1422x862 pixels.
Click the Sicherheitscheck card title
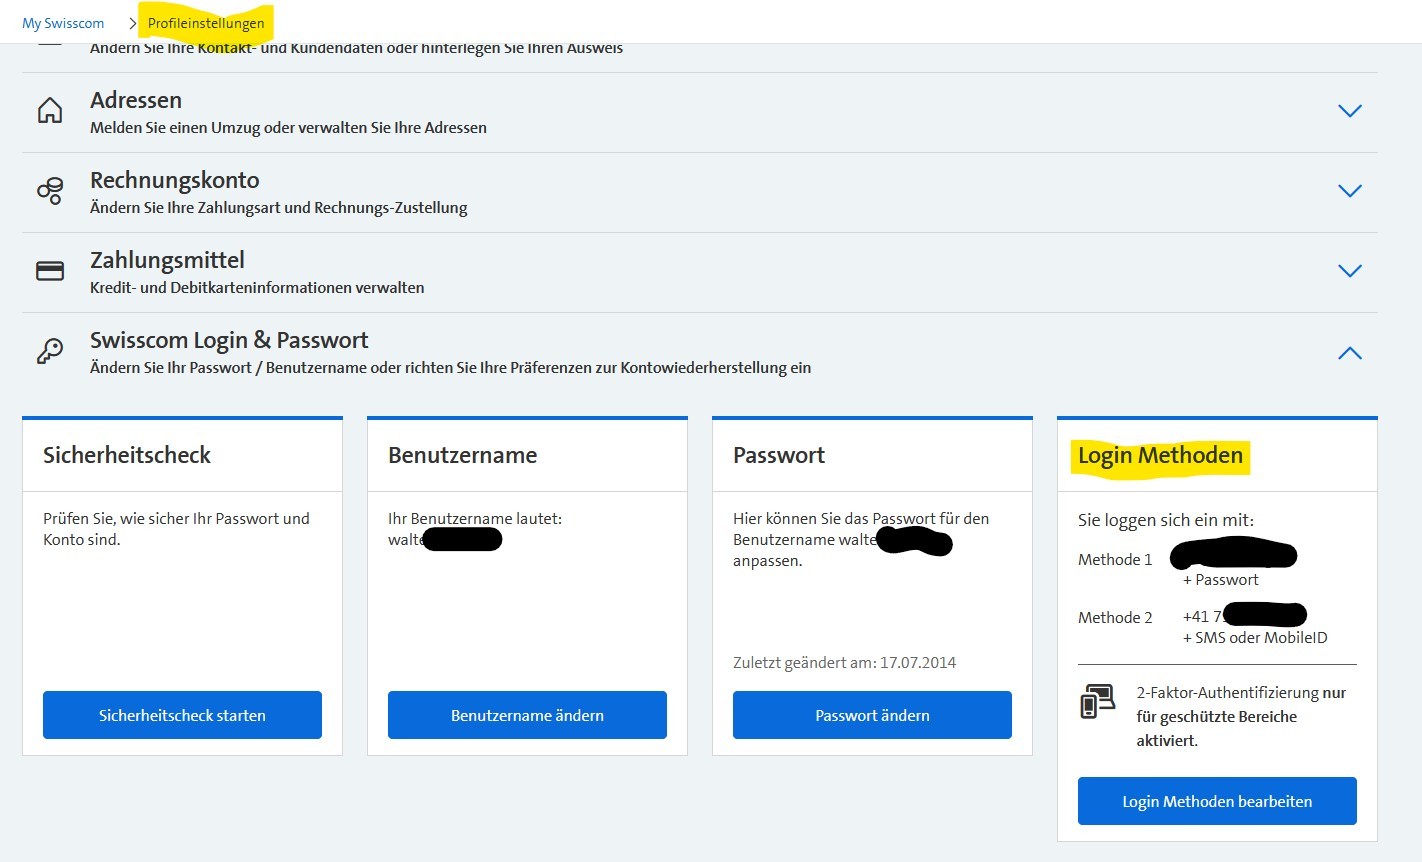127,456
